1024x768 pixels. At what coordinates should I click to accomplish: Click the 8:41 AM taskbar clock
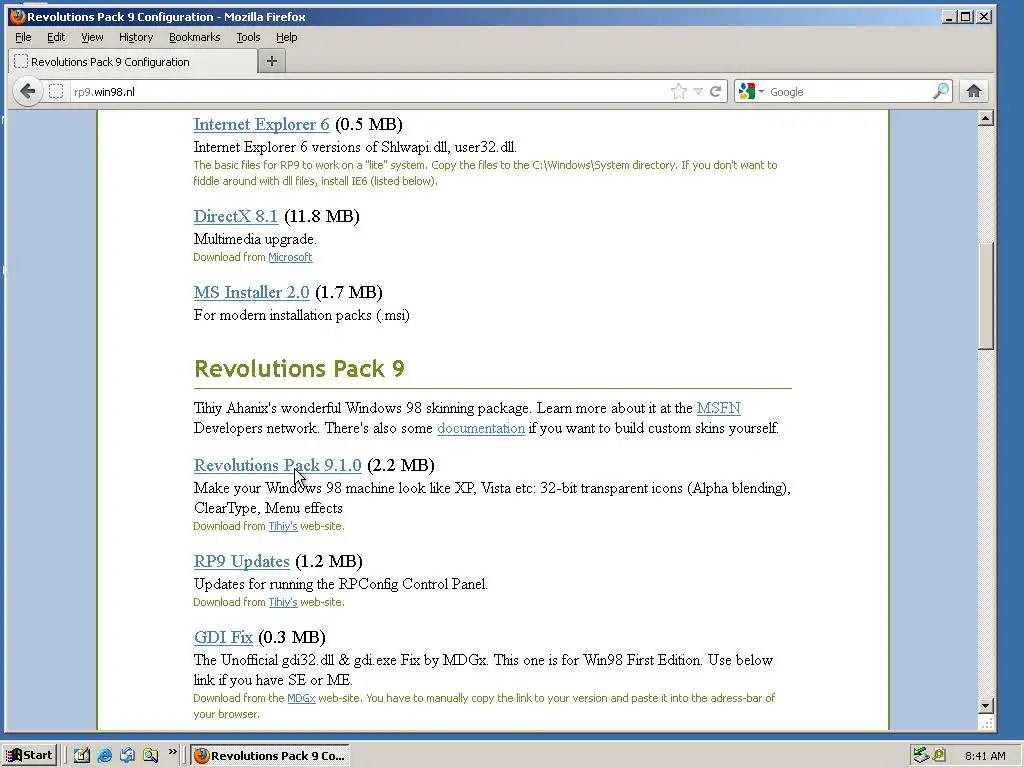(x=985, y=756)
